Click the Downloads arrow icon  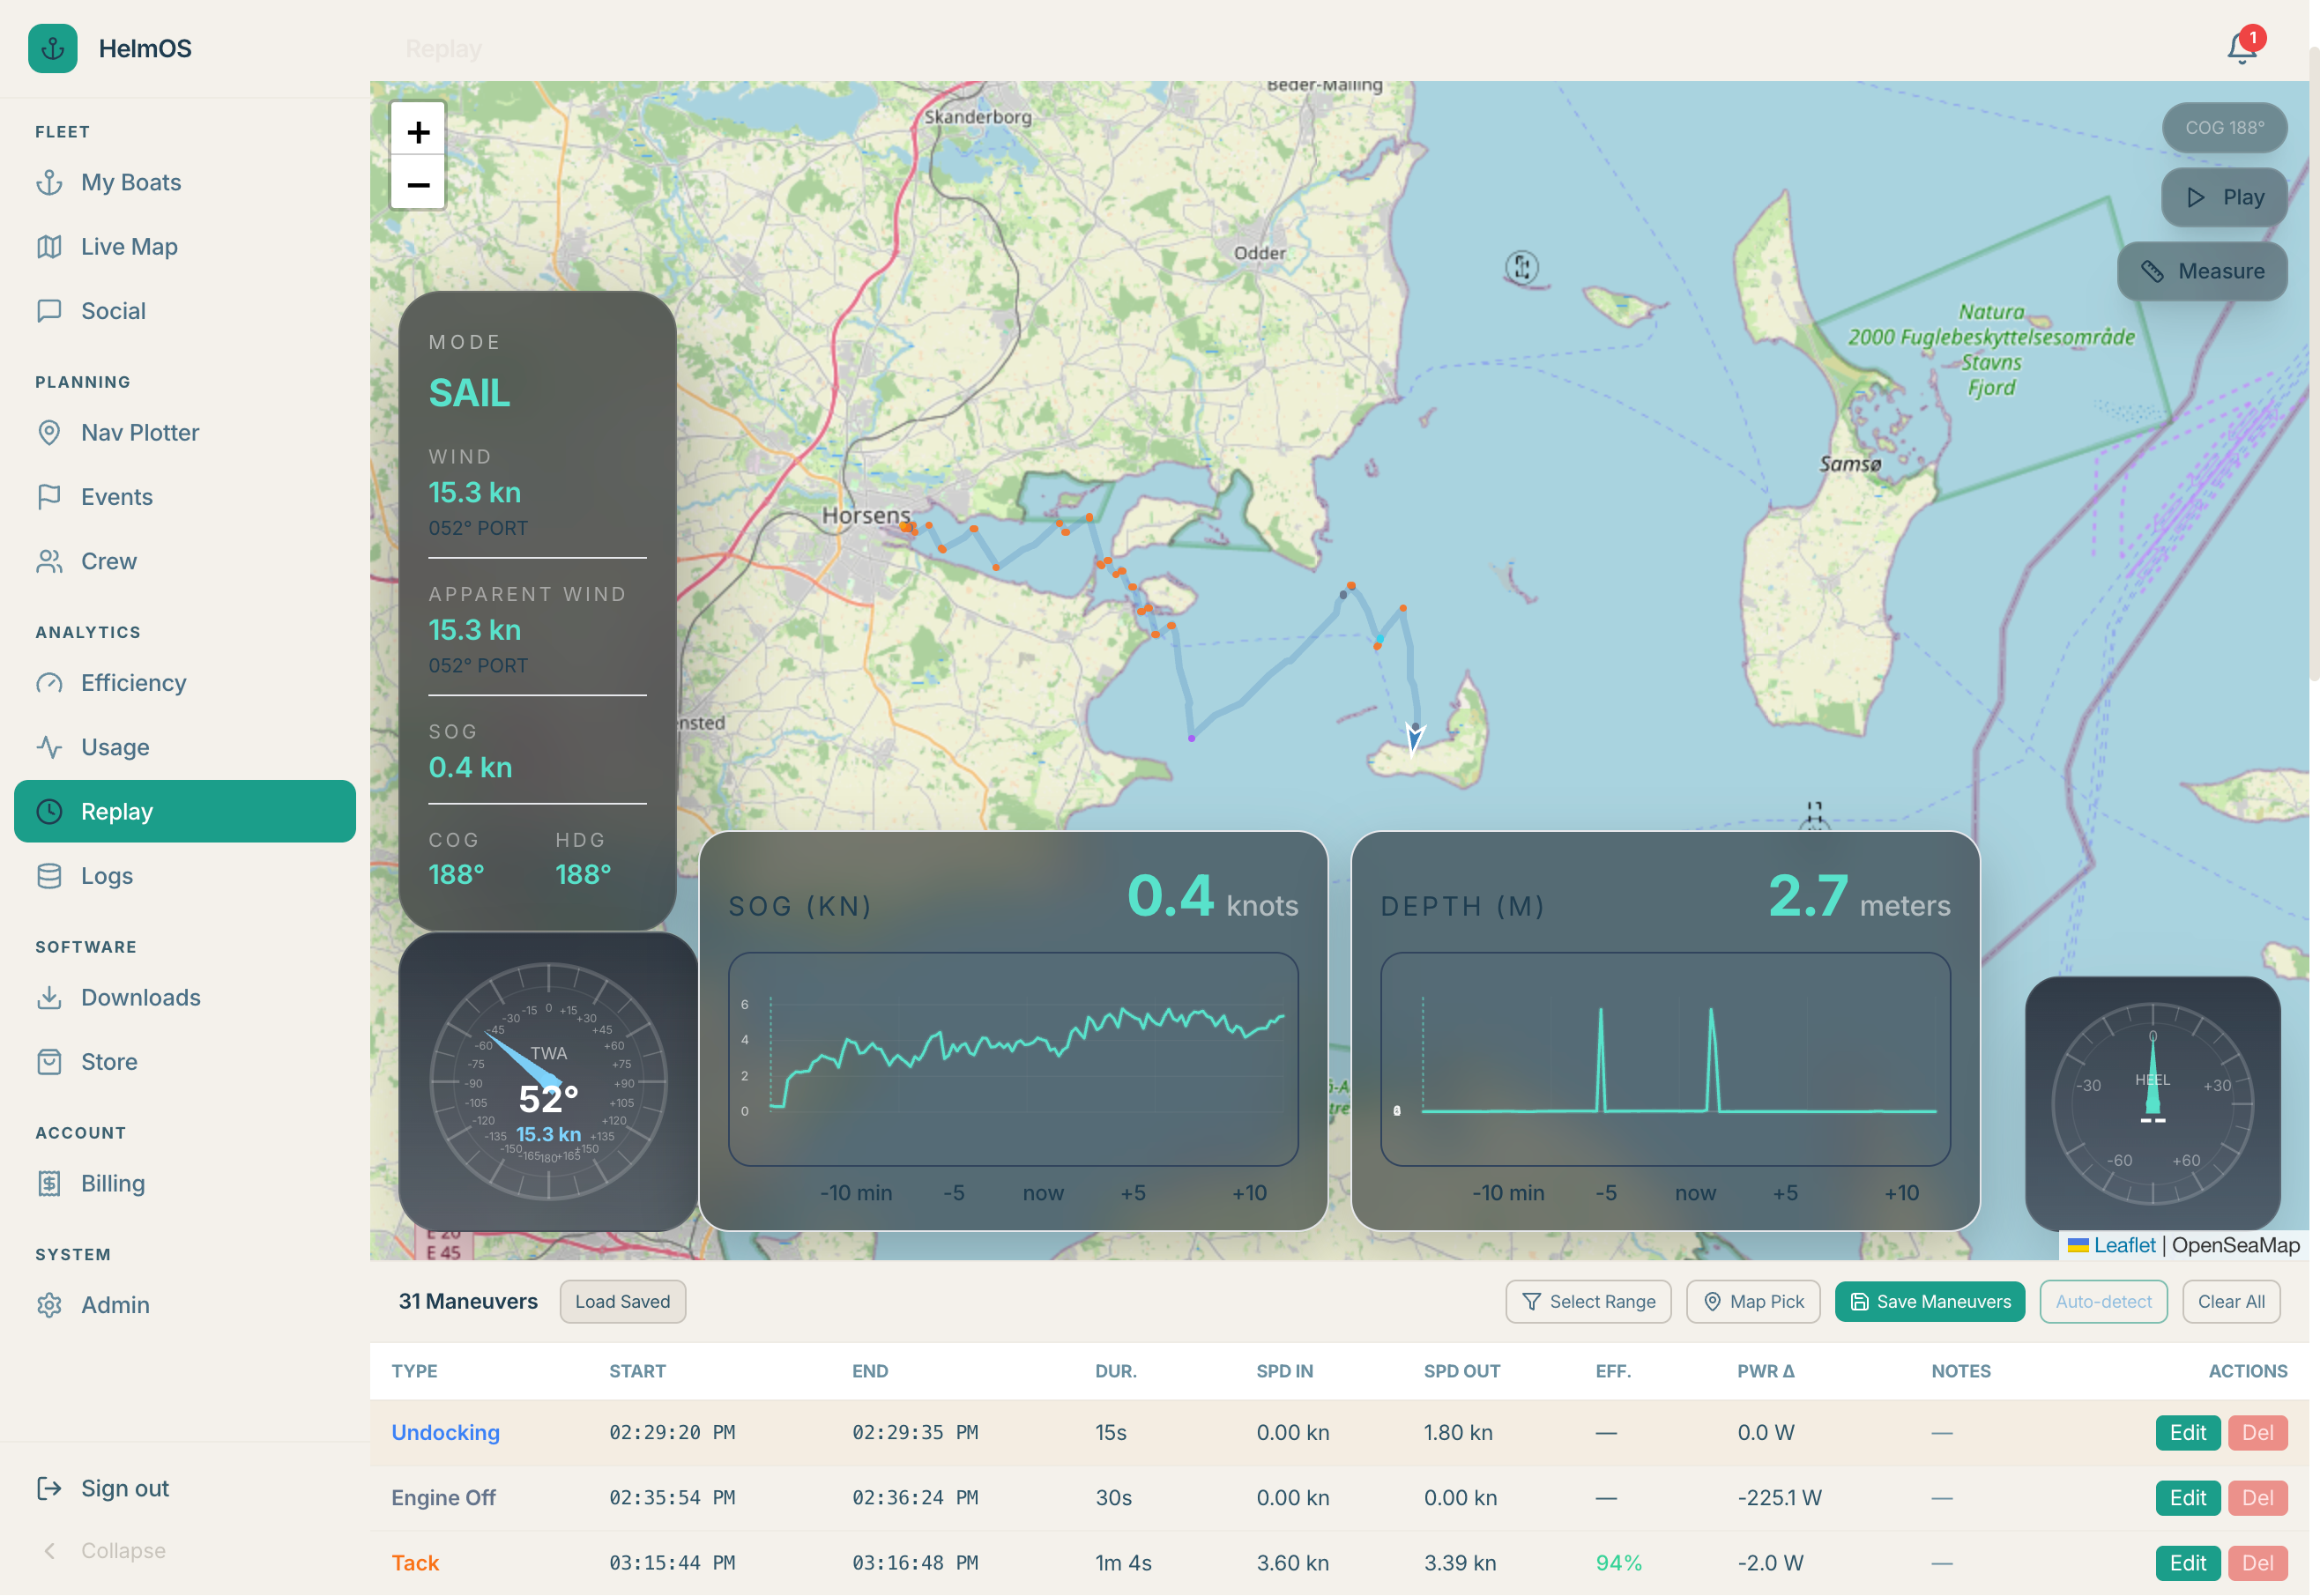pyautogui.click(x=49, y=998)
